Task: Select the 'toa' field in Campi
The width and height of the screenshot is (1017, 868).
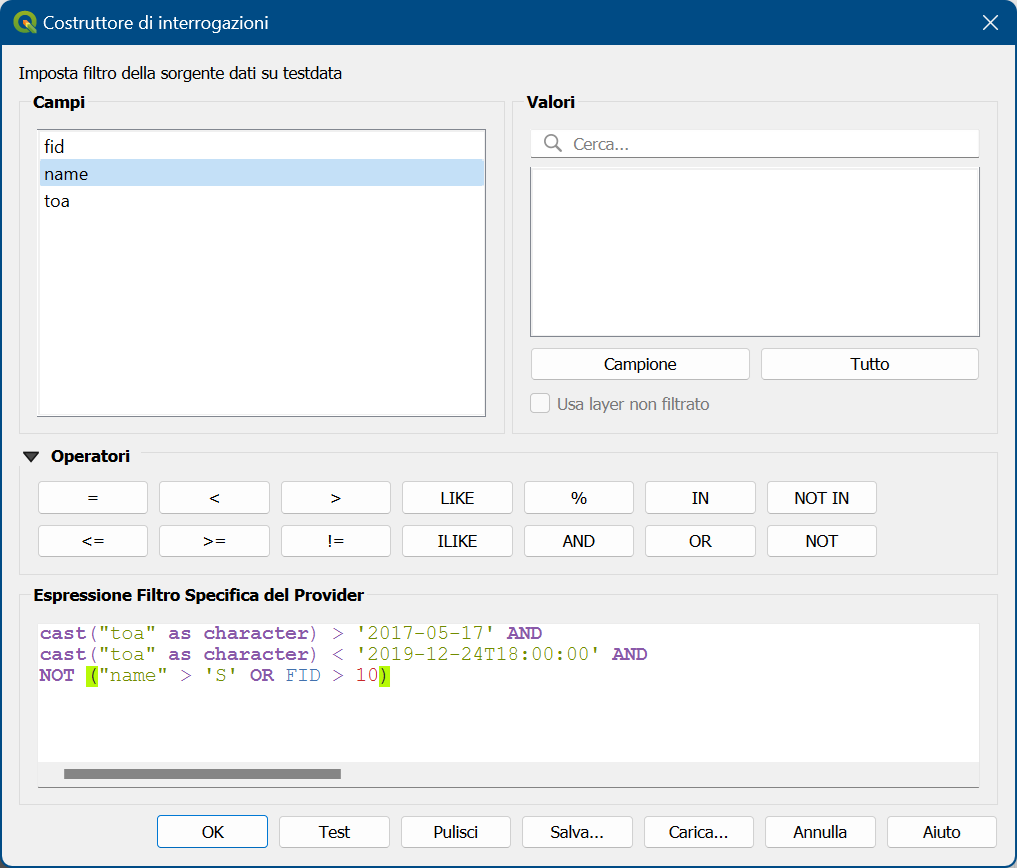Action: [261, 201]
